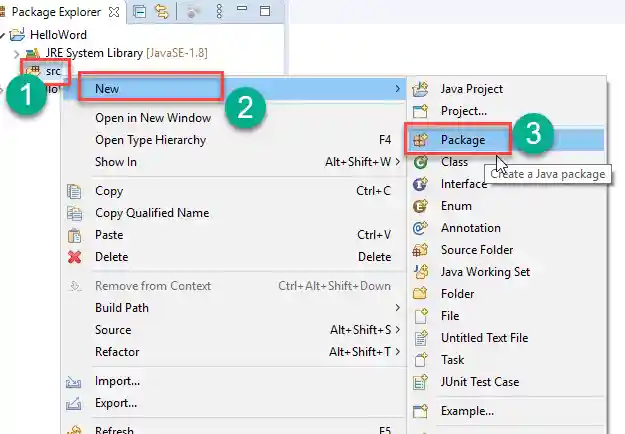
Task: Click the red Delete icon
Action: click(x=73, y=257)
